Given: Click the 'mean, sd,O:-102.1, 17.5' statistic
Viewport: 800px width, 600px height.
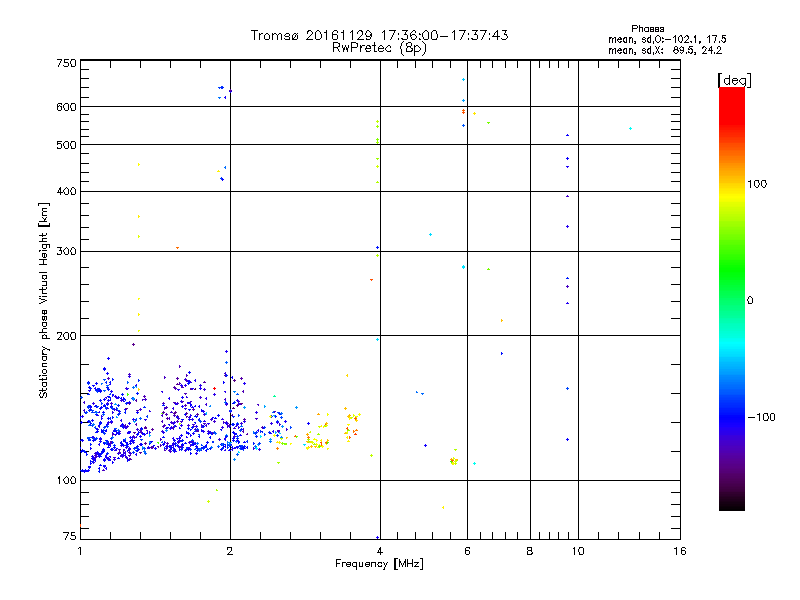Looking at the screenshot, I should [667, 39].
